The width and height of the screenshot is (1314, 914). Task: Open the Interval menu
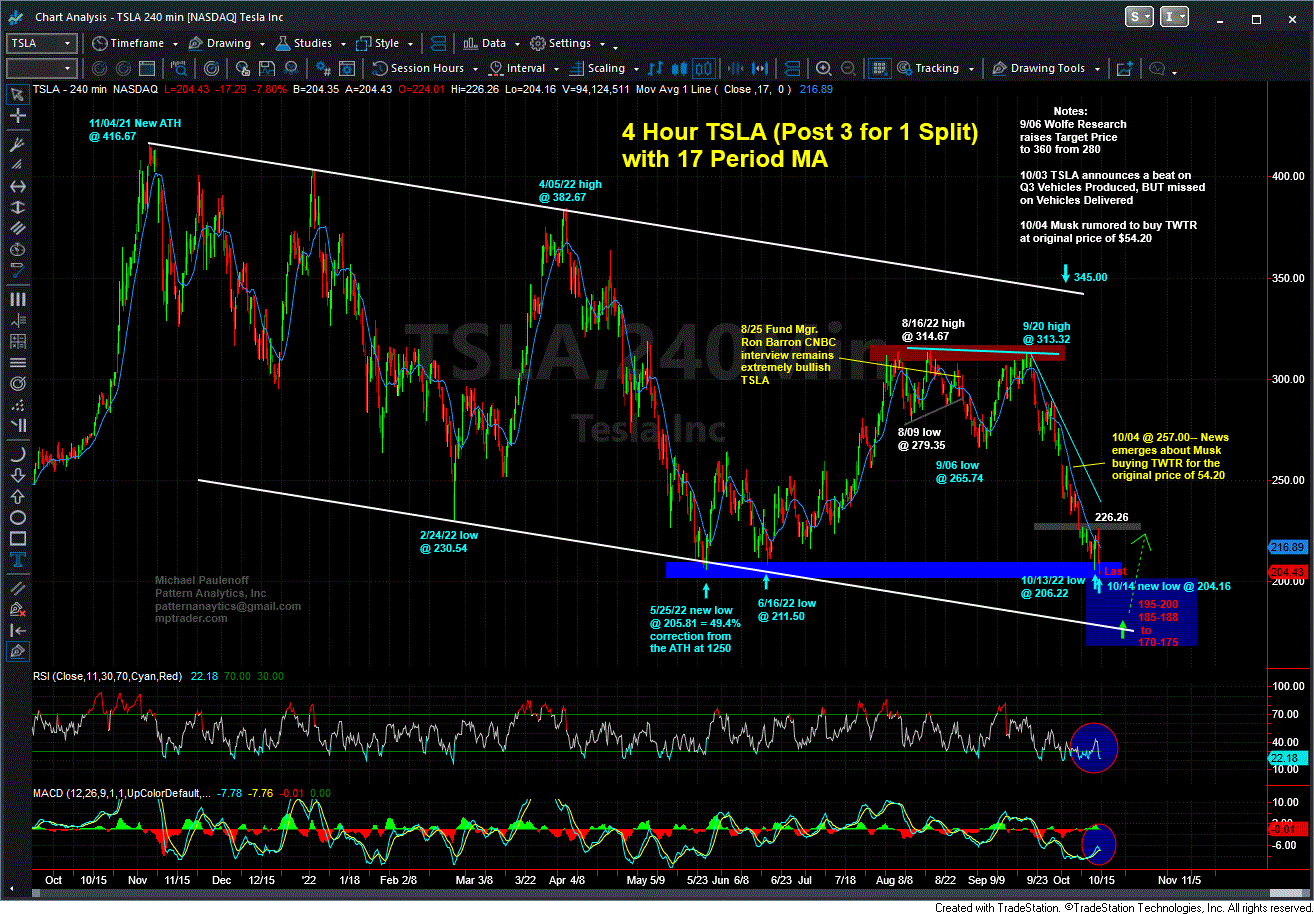pos(522,69)
